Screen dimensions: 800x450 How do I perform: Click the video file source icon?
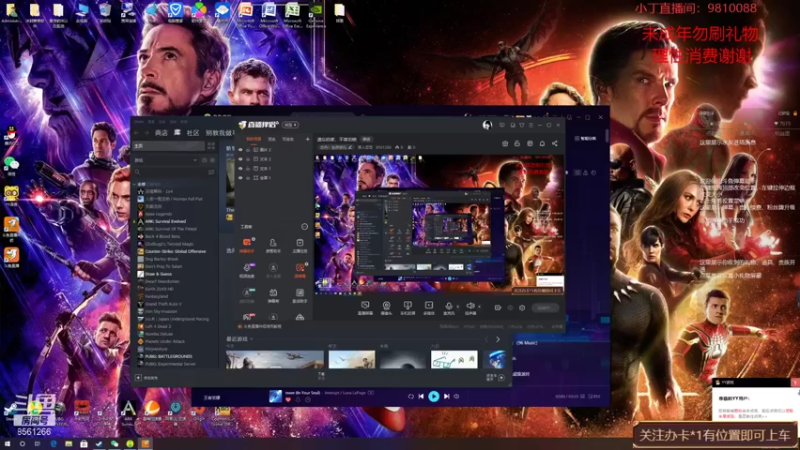pos(429,305)
